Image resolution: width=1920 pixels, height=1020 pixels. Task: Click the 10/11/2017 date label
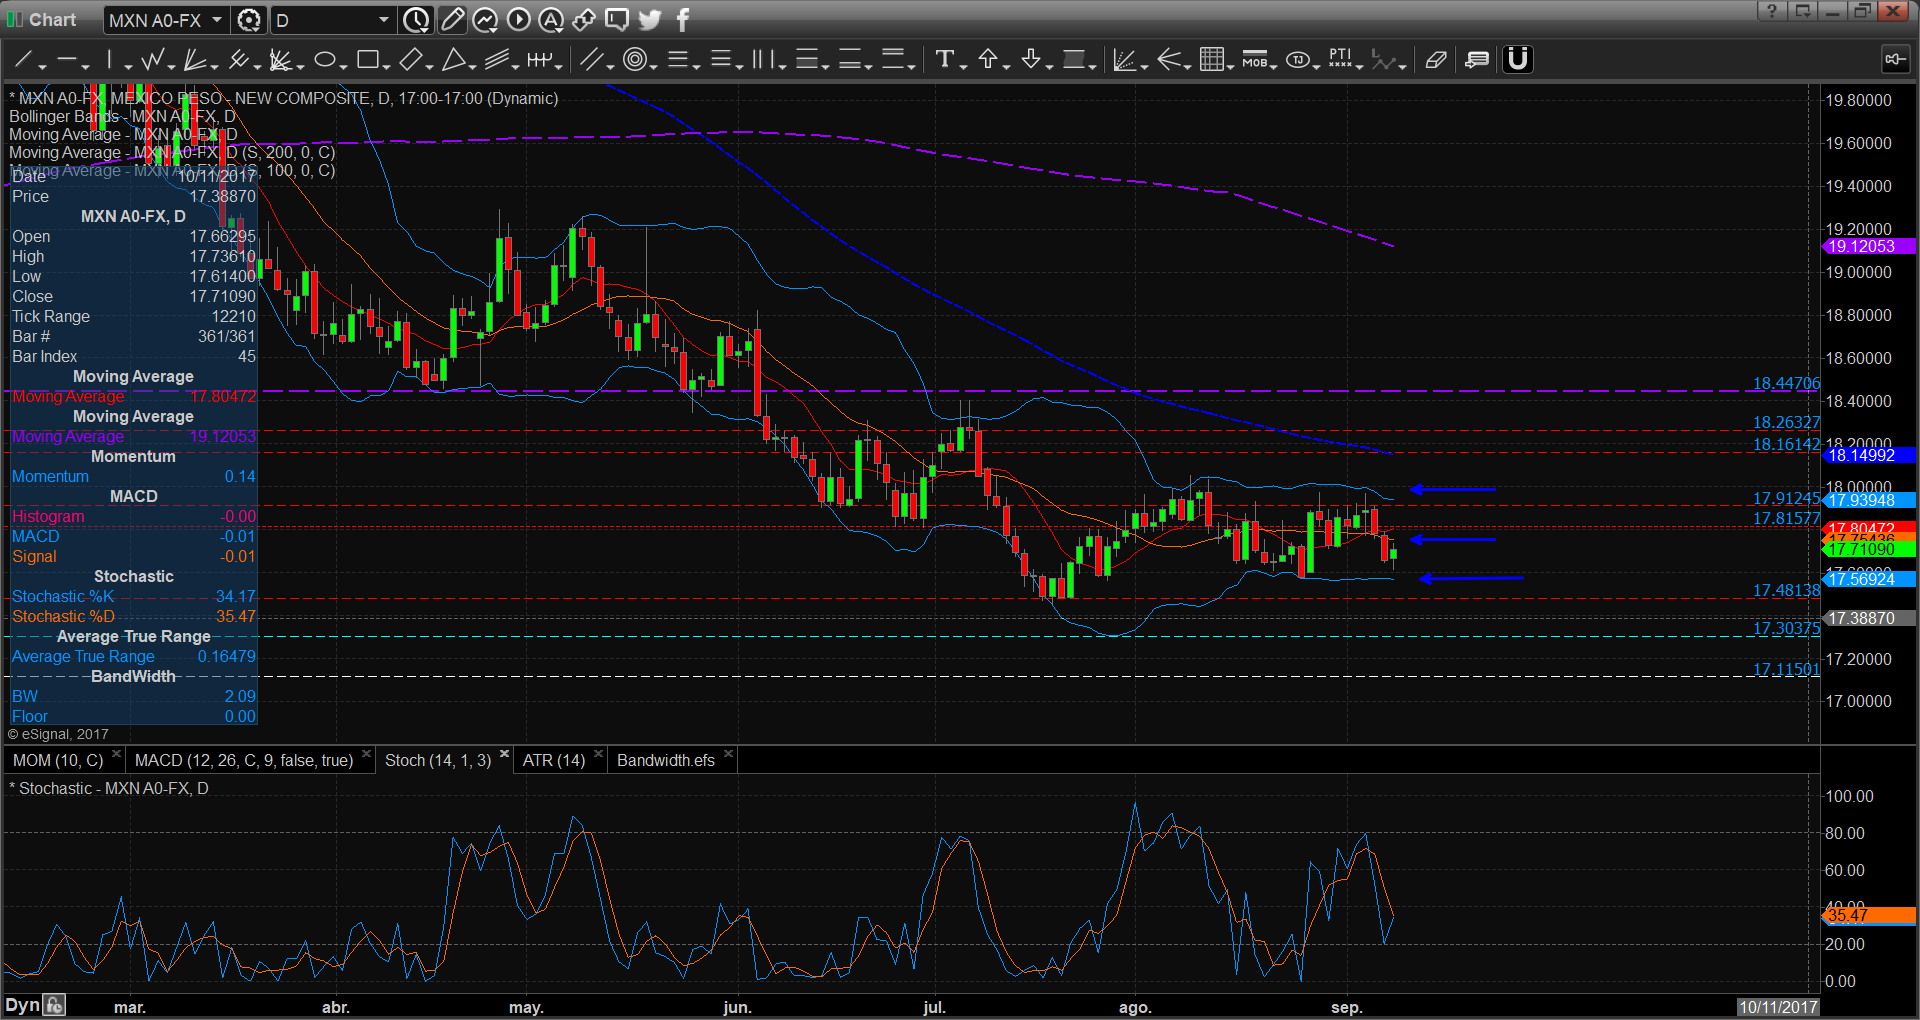1777,1007
